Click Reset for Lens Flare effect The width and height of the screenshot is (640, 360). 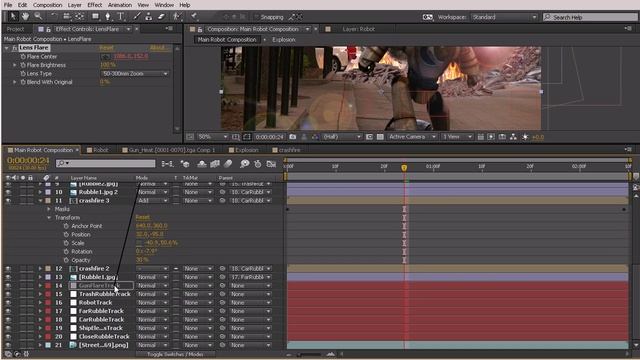coord(107,48)
